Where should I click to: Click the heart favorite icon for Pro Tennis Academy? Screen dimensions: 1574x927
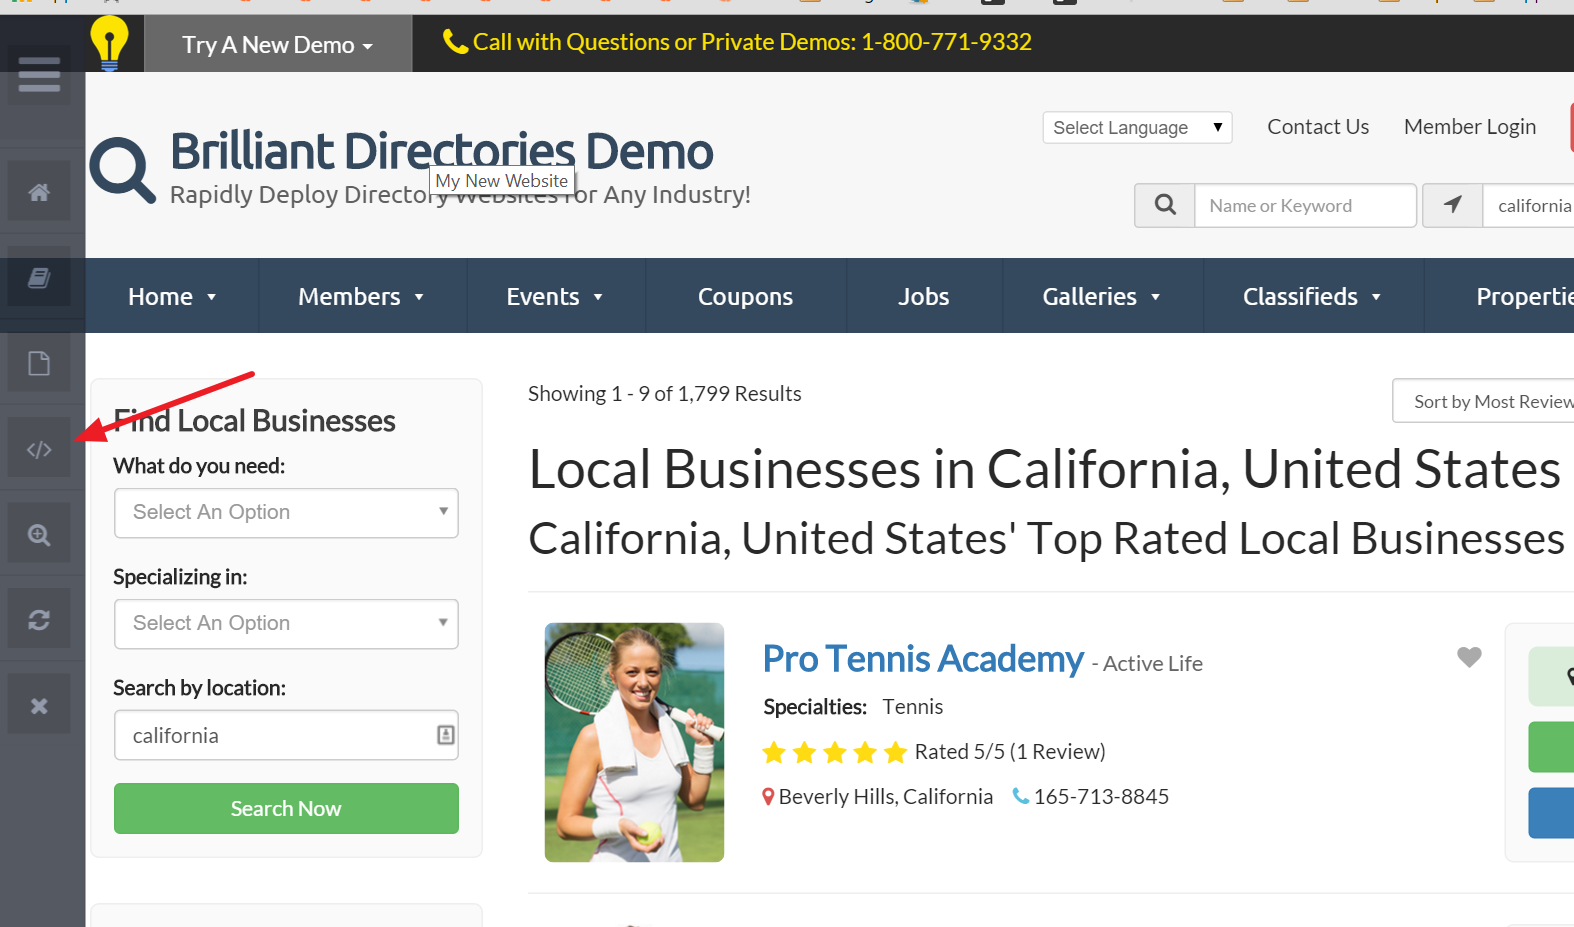pos(1469,657)
